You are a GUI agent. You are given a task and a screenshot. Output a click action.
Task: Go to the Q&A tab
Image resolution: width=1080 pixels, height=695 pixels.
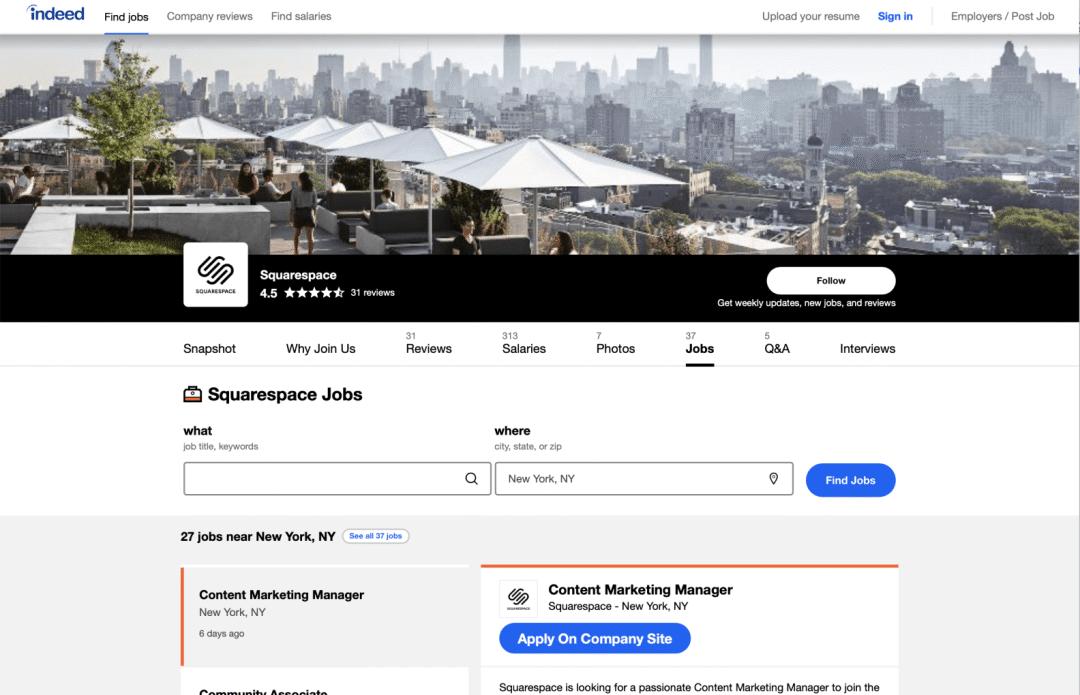pyautogui.click(x=776, y=348)
